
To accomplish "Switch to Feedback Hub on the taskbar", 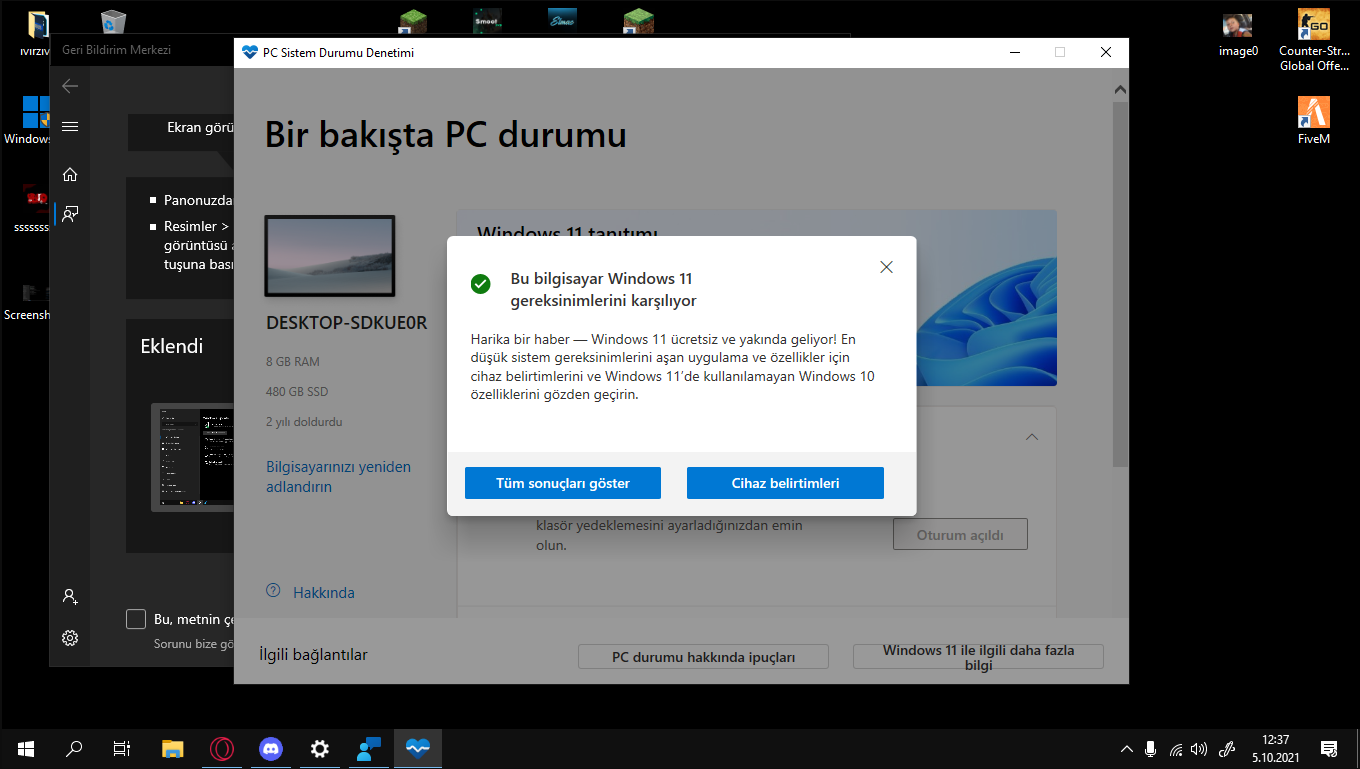I will tap(369, 748).
